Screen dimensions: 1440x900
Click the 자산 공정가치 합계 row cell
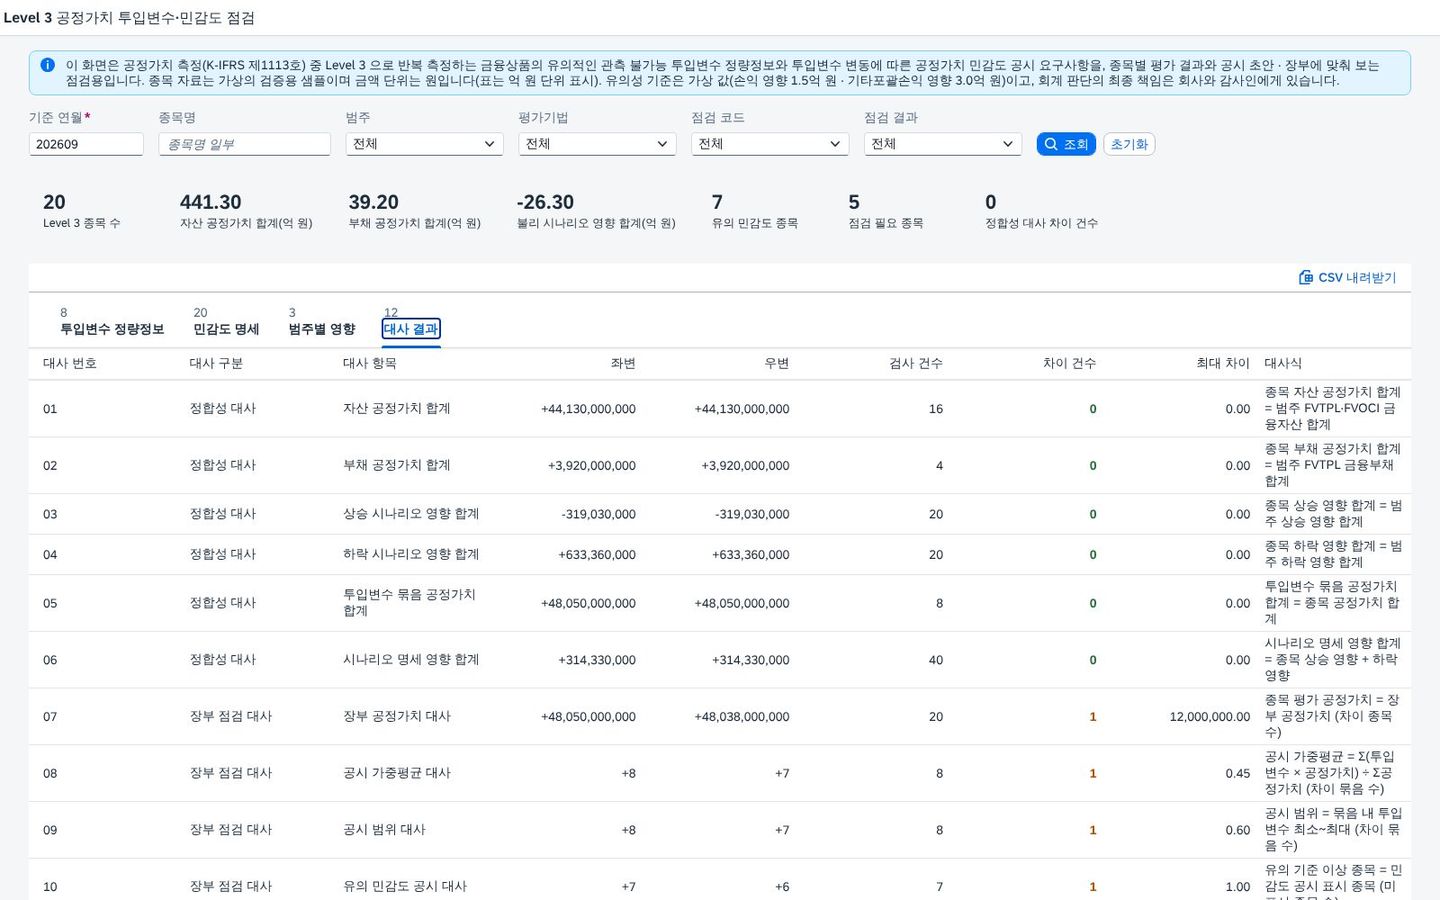(397, 408)
